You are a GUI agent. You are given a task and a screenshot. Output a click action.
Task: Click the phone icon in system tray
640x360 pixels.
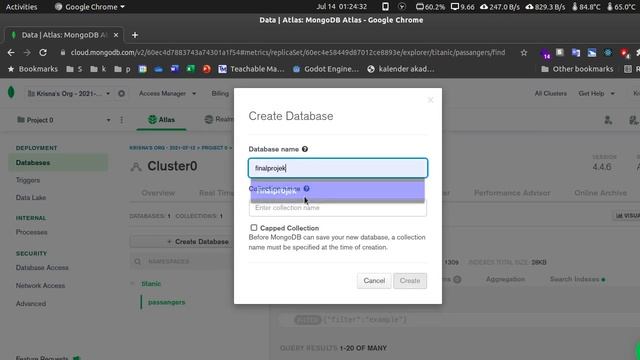tap(385, 7)
